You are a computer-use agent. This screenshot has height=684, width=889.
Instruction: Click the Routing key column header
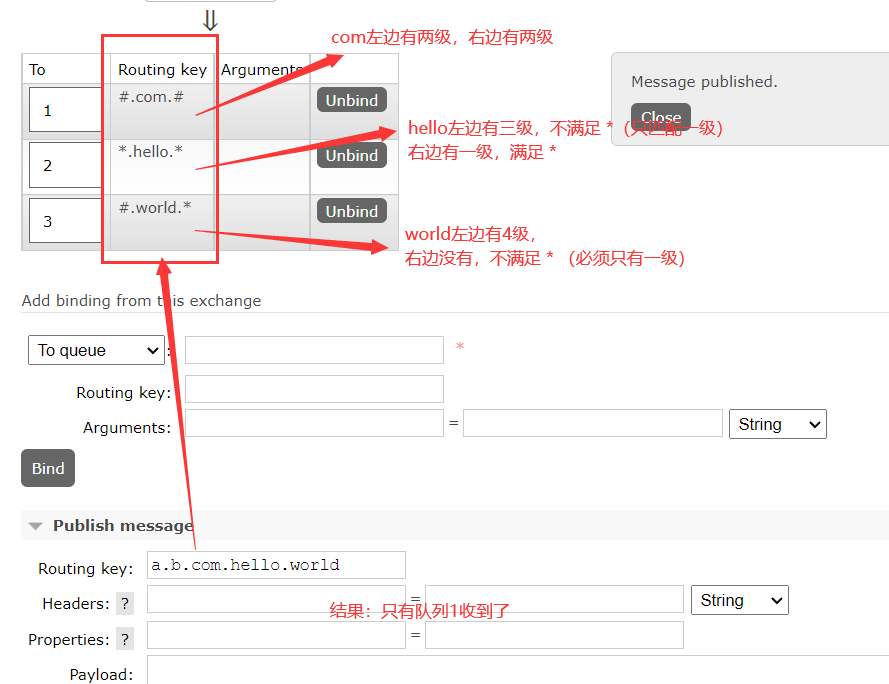click(162, 69)
